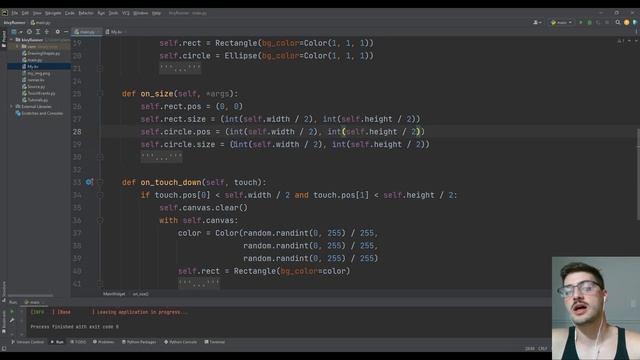
Task: Click the select opened file target icon
Action: coord(29,31)
